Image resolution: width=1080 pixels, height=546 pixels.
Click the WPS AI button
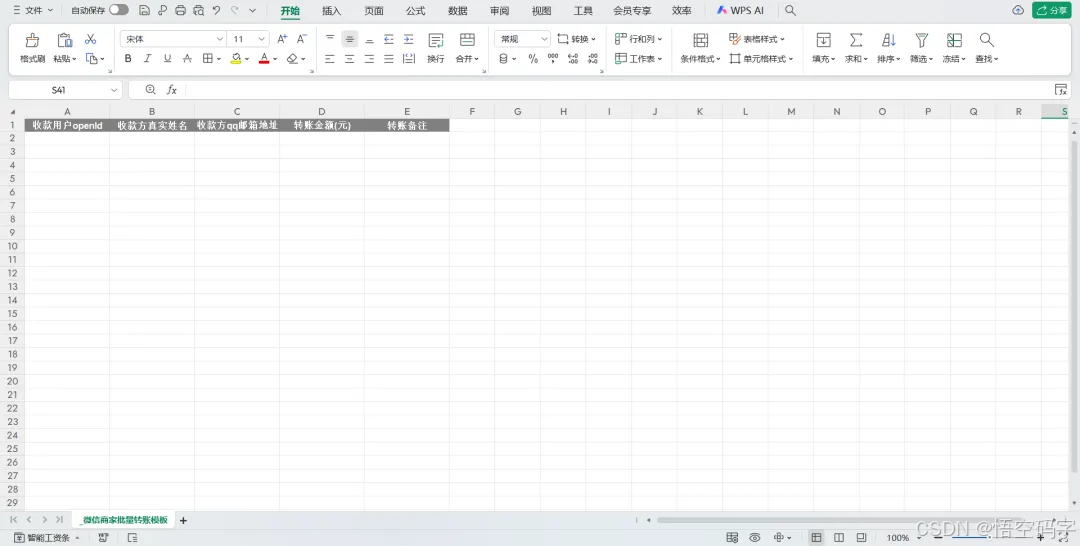(x=740, y=10)
